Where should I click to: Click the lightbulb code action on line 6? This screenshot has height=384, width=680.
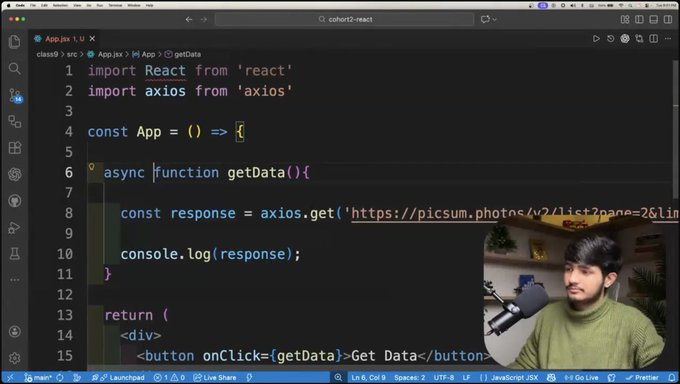[92, 167]
